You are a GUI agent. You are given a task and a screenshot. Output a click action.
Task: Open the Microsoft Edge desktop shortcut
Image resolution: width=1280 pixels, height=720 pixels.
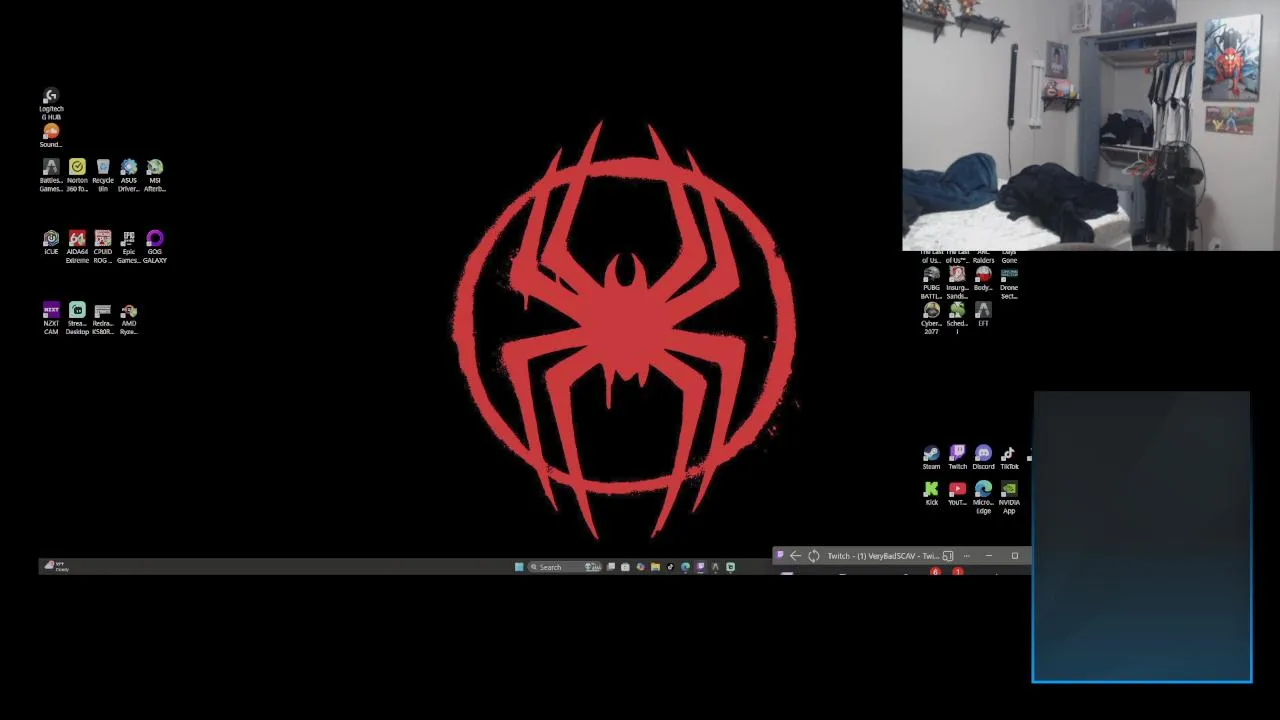(983, 498)
